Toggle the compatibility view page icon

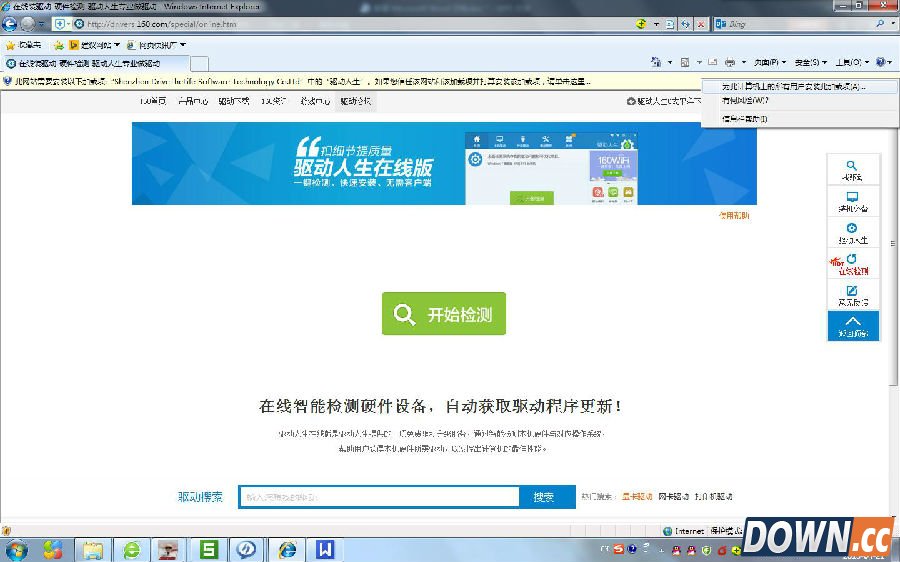click(670, 24)
